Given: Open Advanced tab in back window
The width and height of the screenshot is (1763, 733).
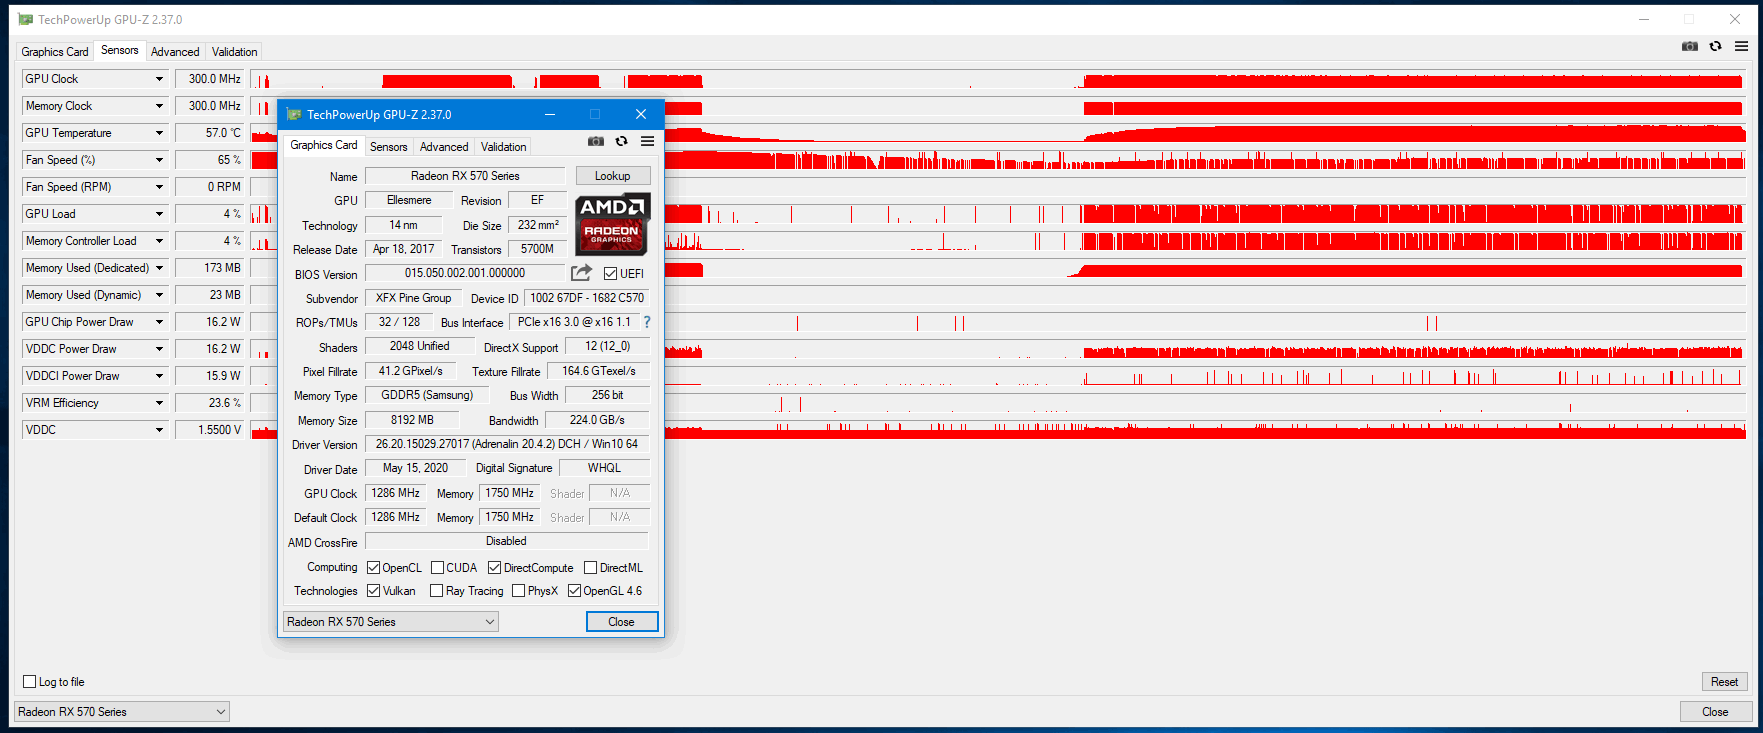Looking at the screenshot, I should point(175,52).
